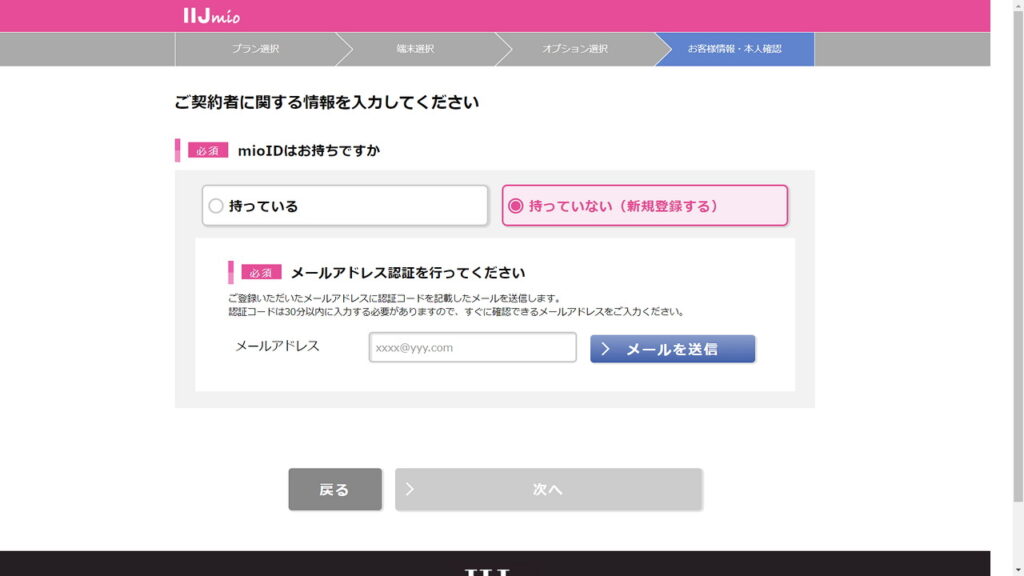Image resolution: width=1024 pixels, height=576 pixels.
Task: Click the scrollbar down arrow
Action: pos(1015,568)
